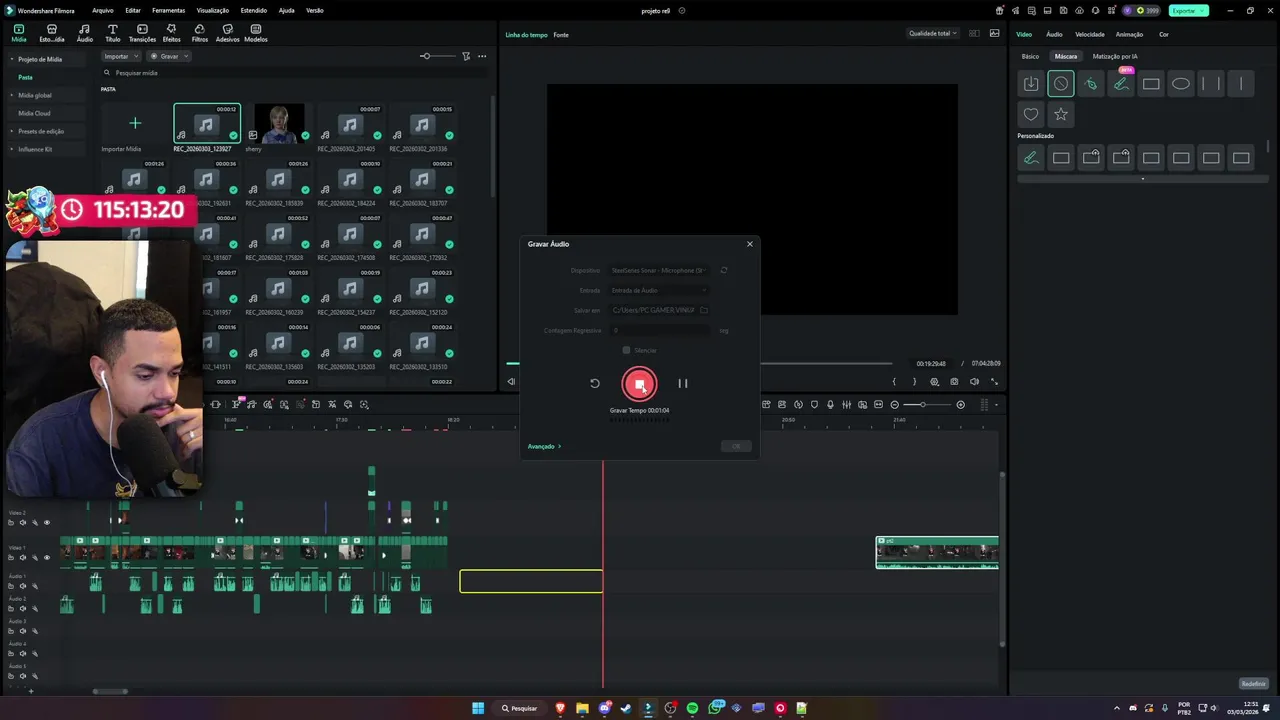Refresh the recording device list

point(723,270)
